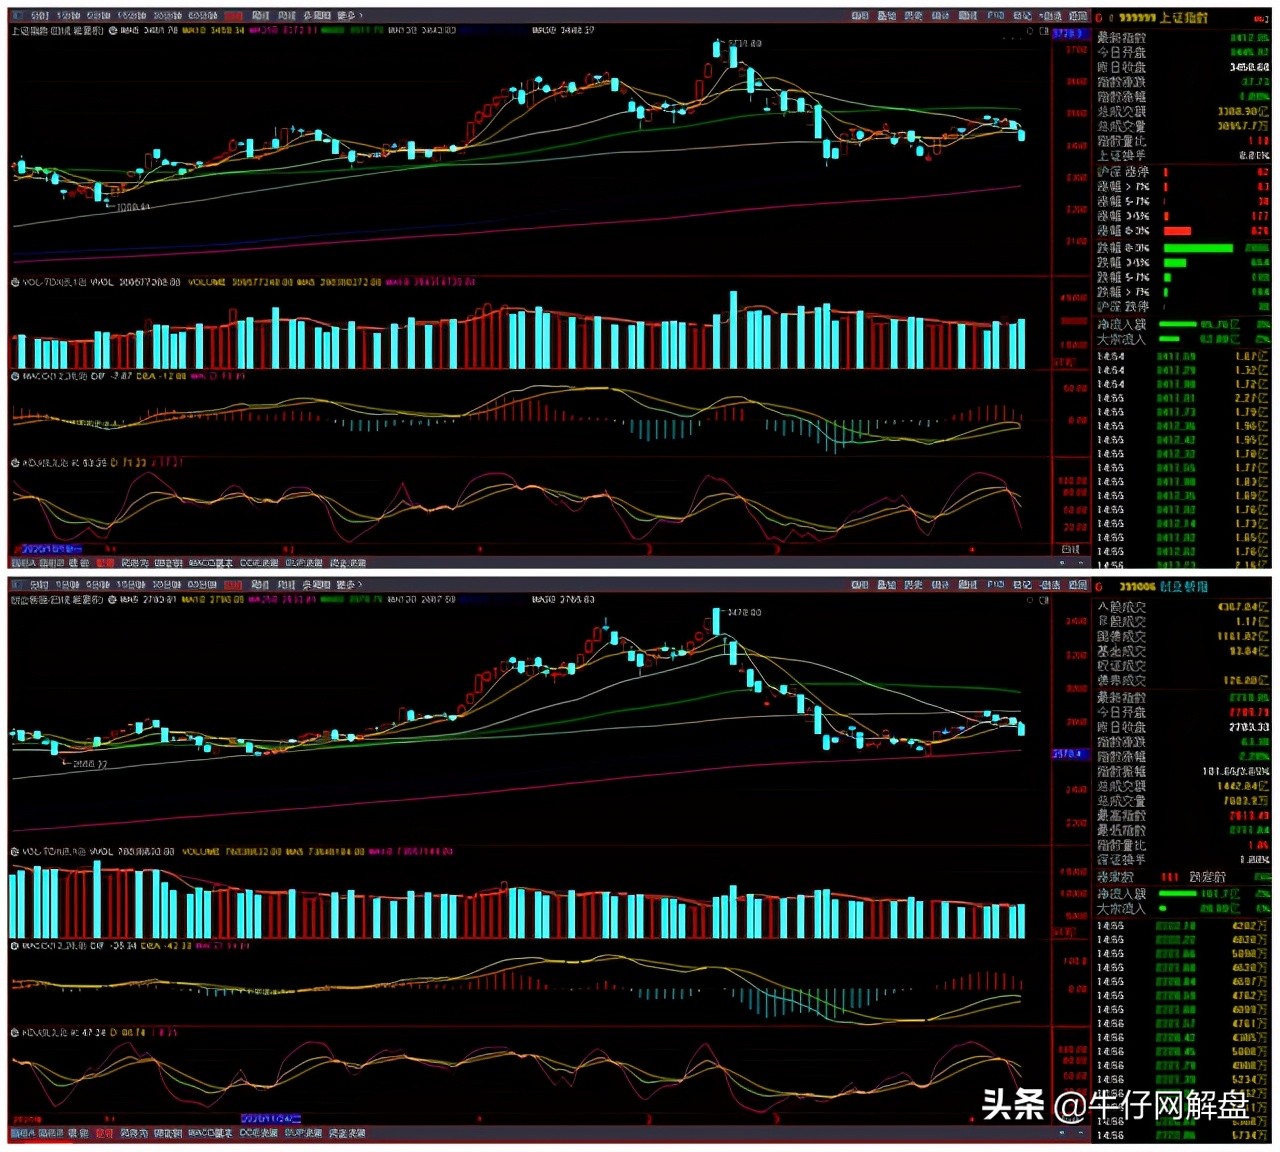1280x1152 pixels.
Task: Open MACD indicator settings in 创业板指 chart
Action: pyautogui.click(x=15, y=945)
